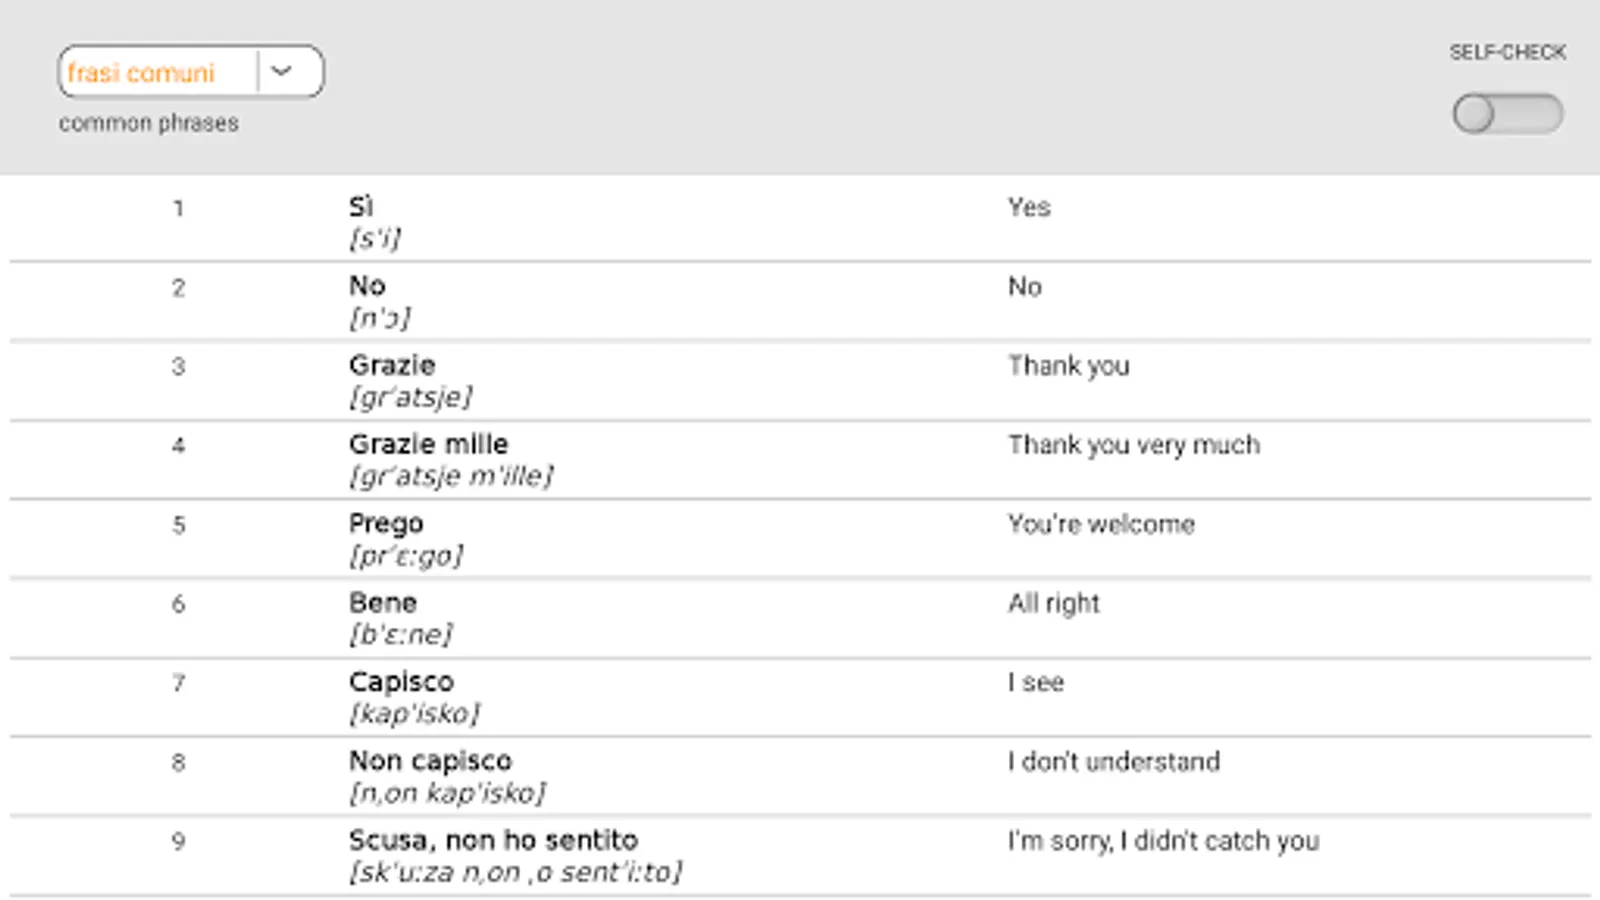Click the translation Thank you very much

(x=1133, y=445)
